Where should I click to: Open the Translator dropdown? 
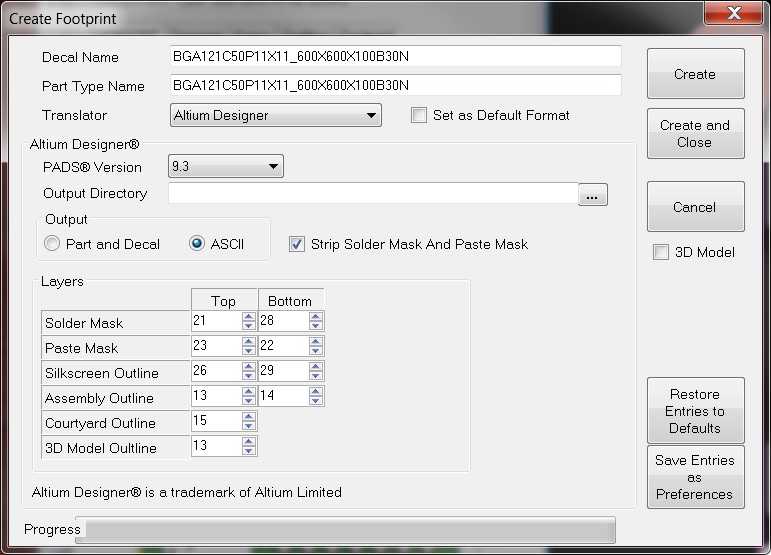coord(276,115)
